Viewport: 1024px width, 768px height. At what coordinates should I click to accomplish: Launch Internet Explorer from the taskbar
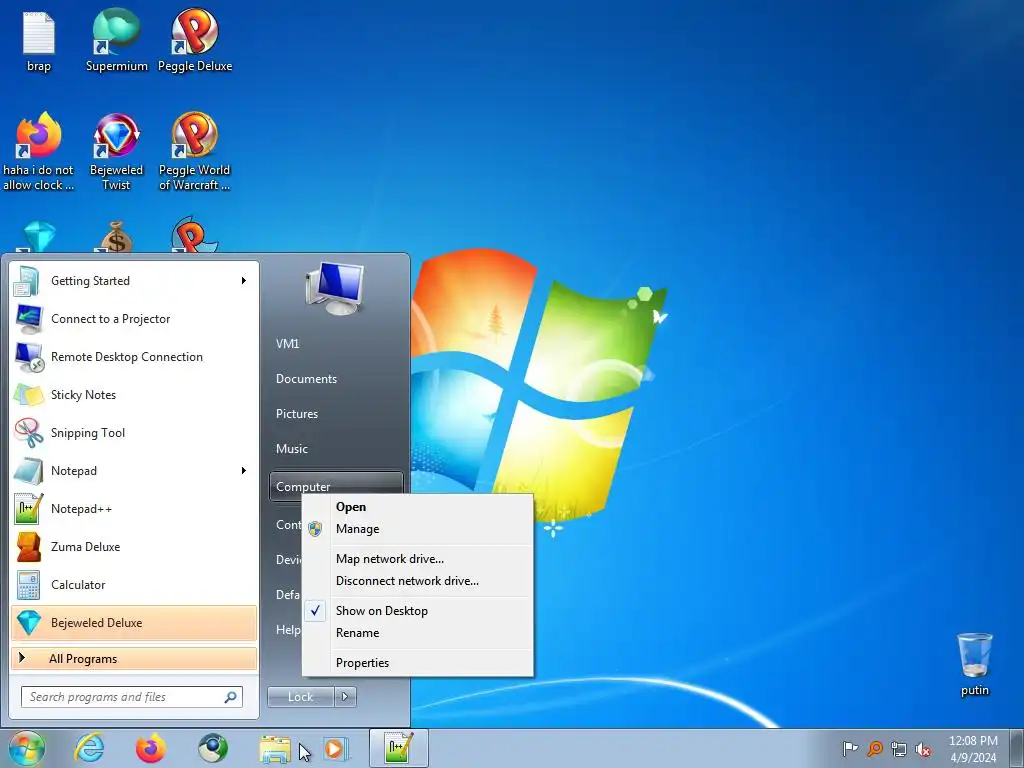click(x=89, y=748)
